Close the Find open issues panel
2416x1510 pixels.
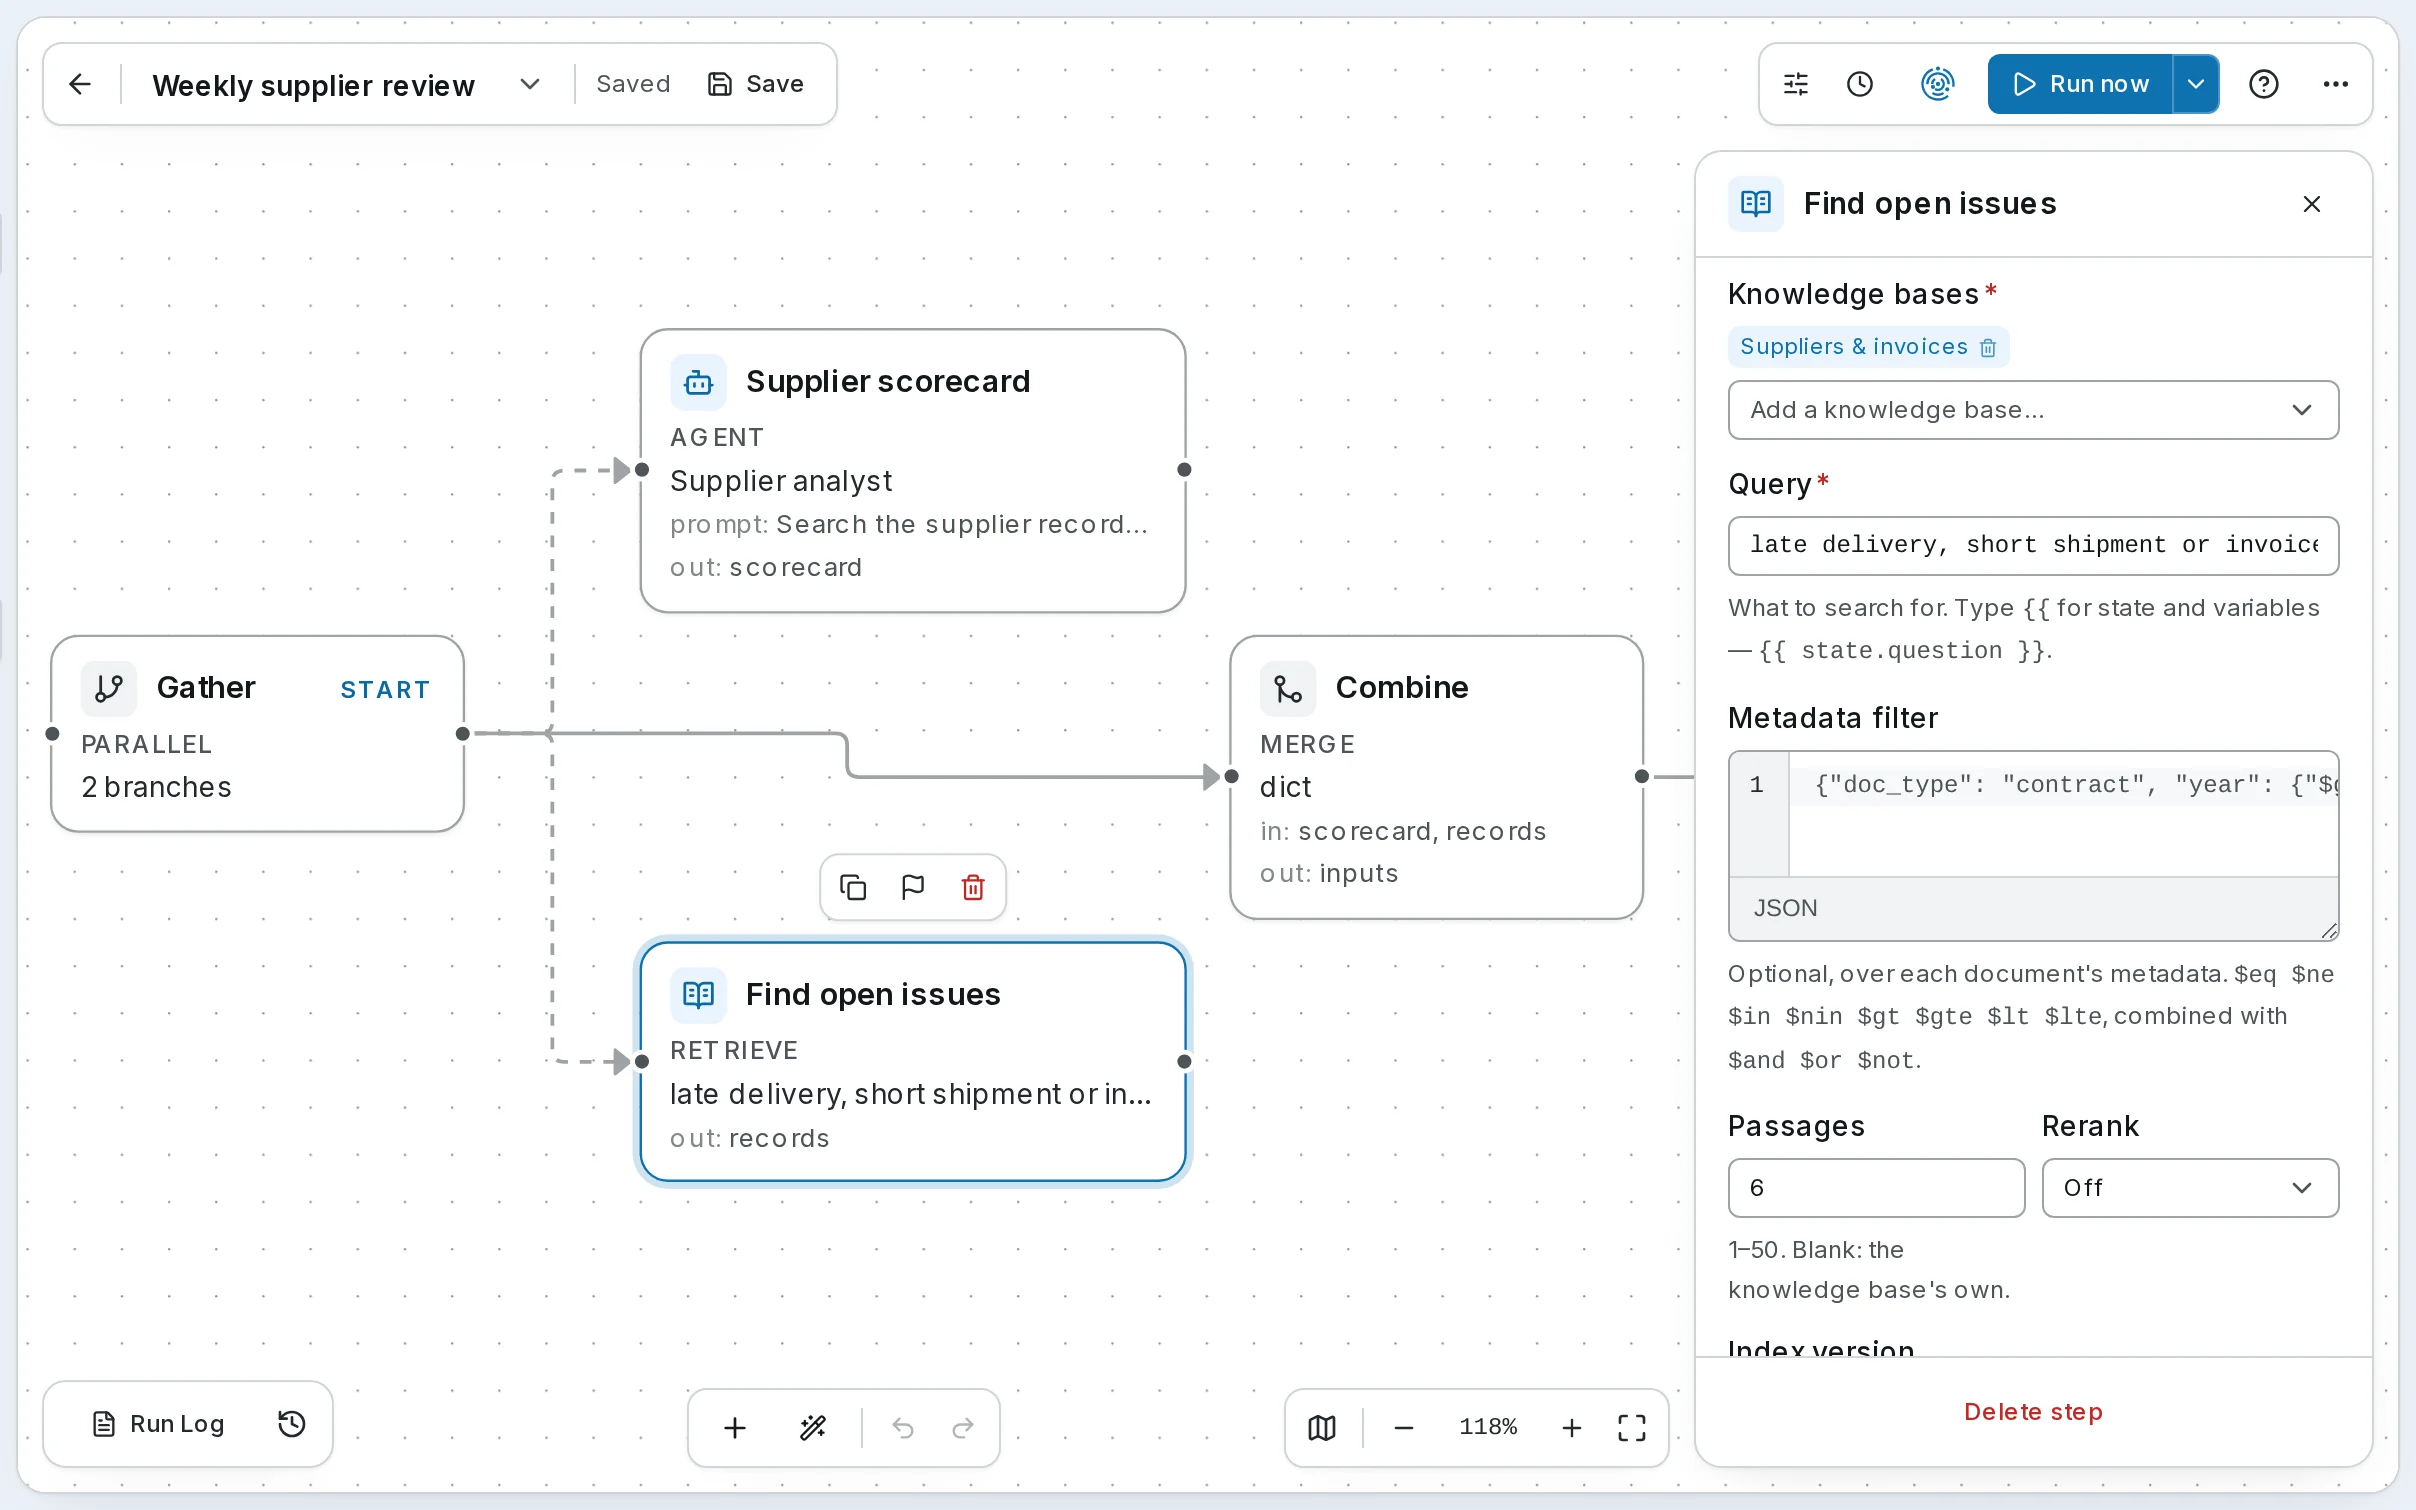point(2312,204)
